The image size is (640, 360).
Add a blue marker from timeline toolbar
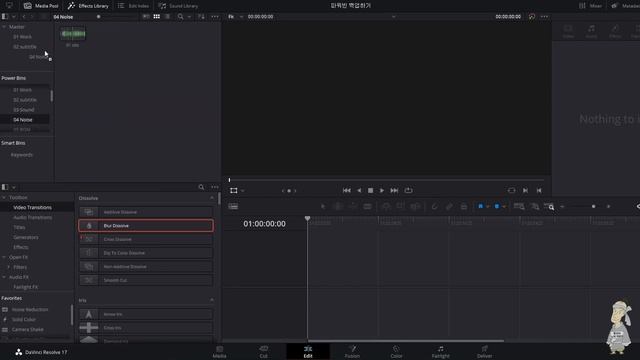[497, 207]
